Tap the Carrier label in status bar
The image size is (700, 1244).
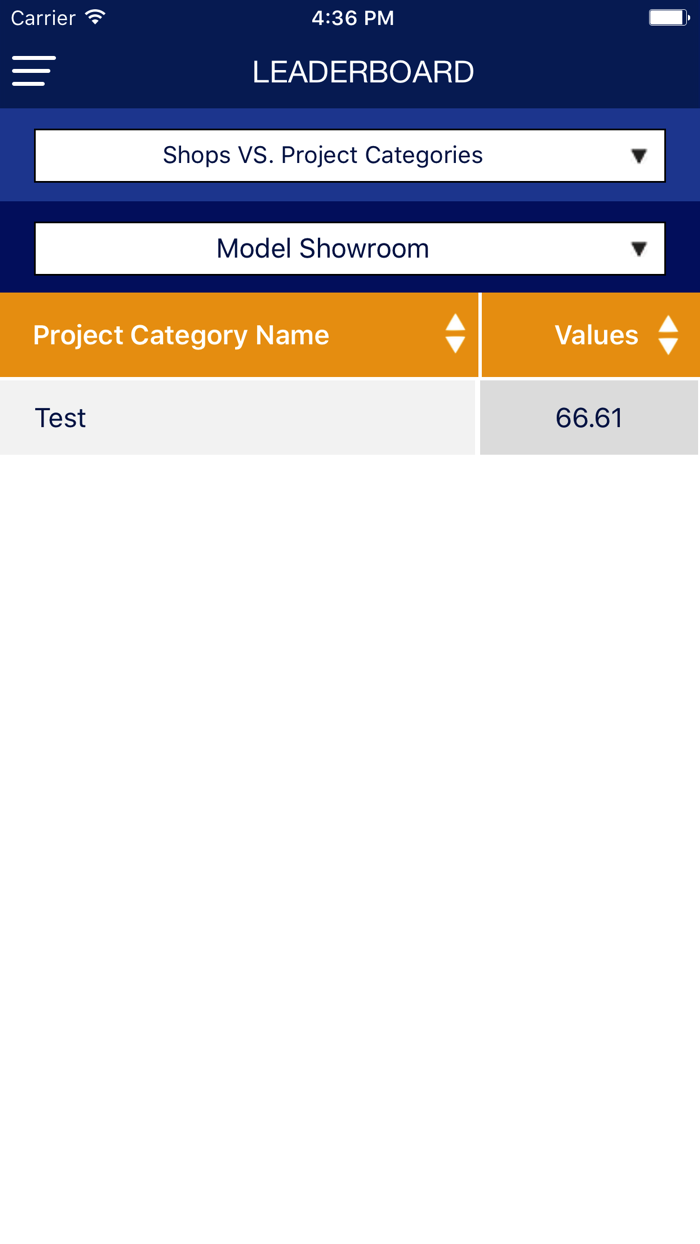tap(43, 18)
